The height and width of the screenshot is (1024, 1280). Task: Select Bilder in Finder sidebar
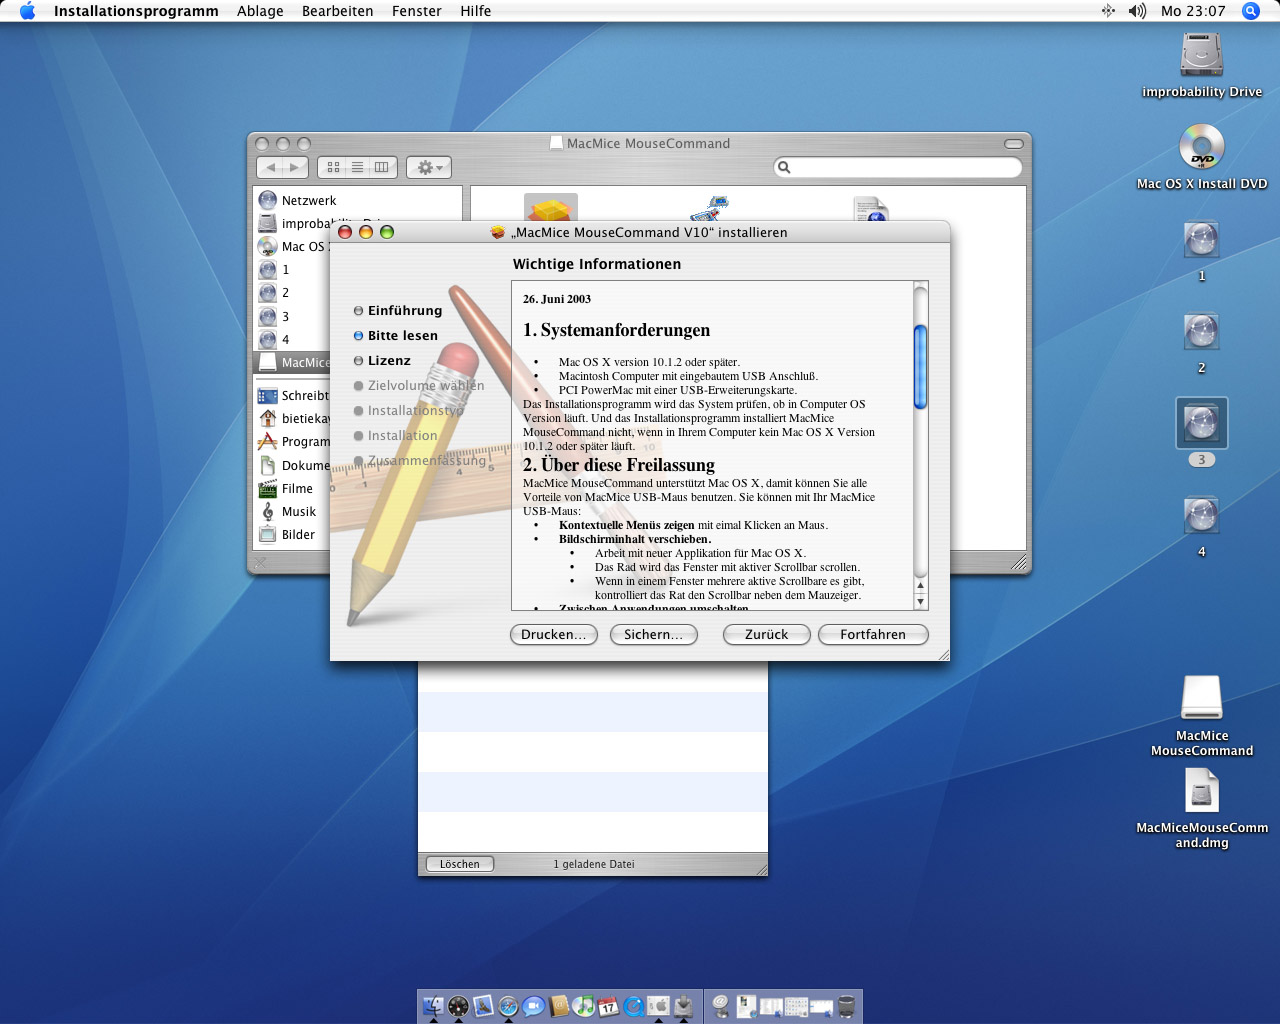(x=292, y=535)
